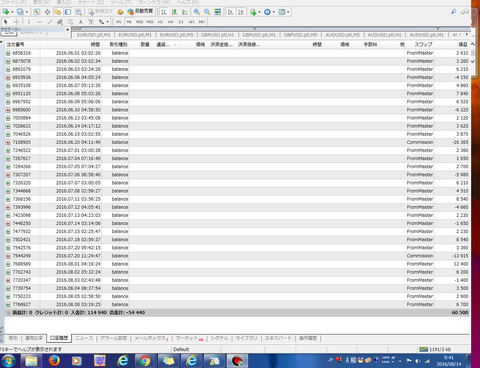The image size is (480, 368).
Task: Select the Fibonacci retracement tool
Action: (70, 22)
